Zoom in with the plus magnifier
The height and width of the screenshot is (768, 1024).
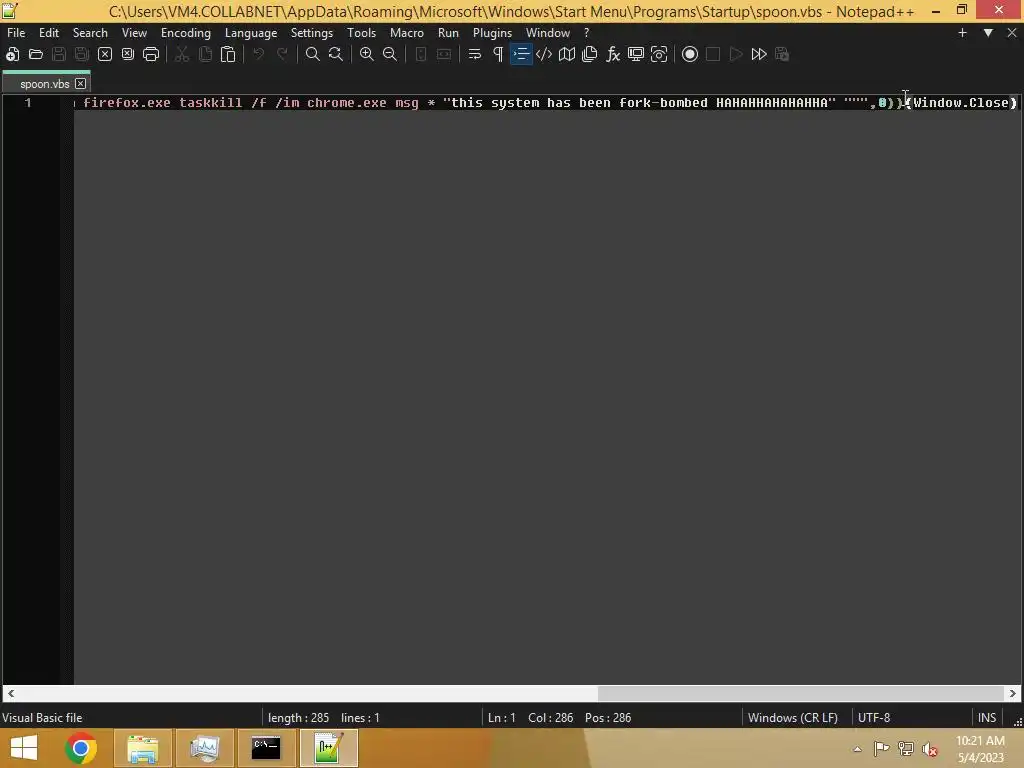coord(366,54)
